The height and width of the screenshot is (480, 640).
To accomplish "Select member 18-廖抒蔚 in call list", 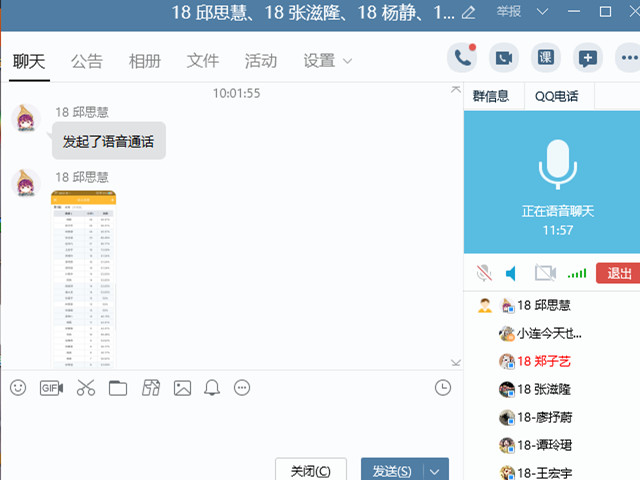I will (x=536, y=417).
